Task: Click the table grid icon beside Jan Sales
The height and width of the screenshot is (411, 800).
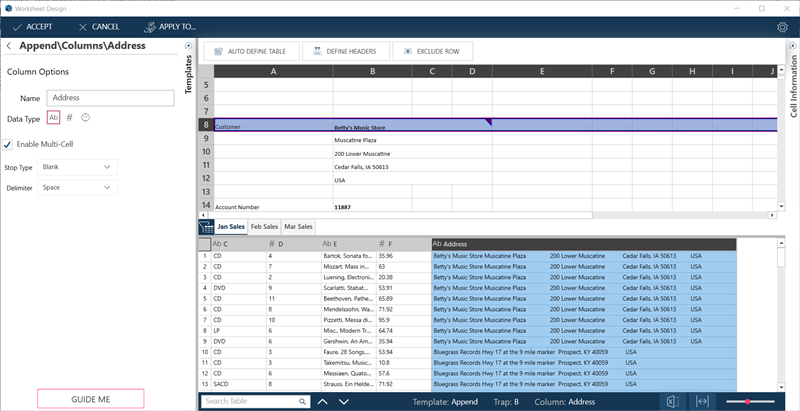Action: point(204,227)
